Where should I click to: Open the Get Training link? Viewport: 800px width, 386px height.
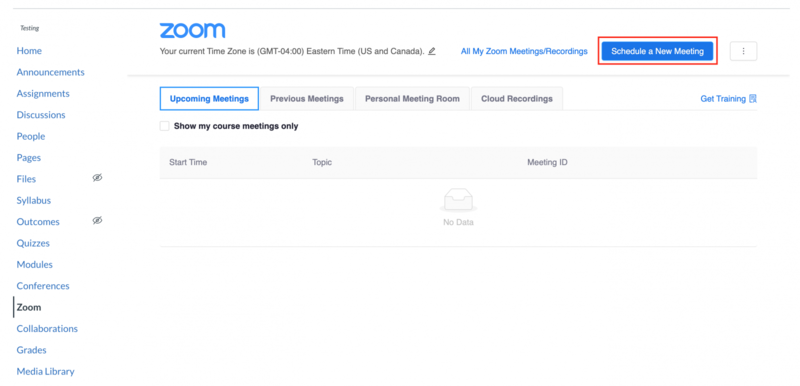pos(723,99)
